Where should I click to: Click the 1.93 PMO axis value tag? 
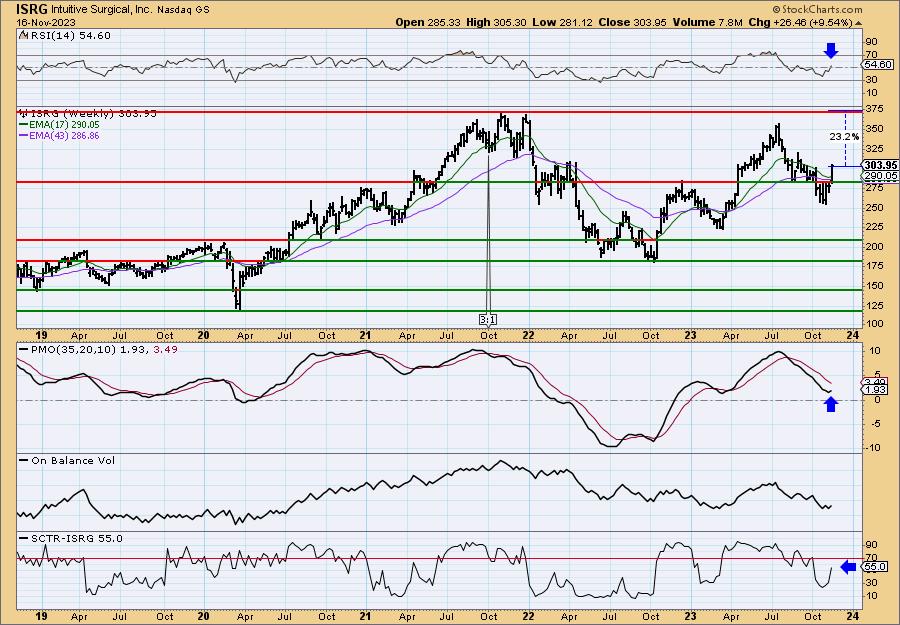[875, 390]
